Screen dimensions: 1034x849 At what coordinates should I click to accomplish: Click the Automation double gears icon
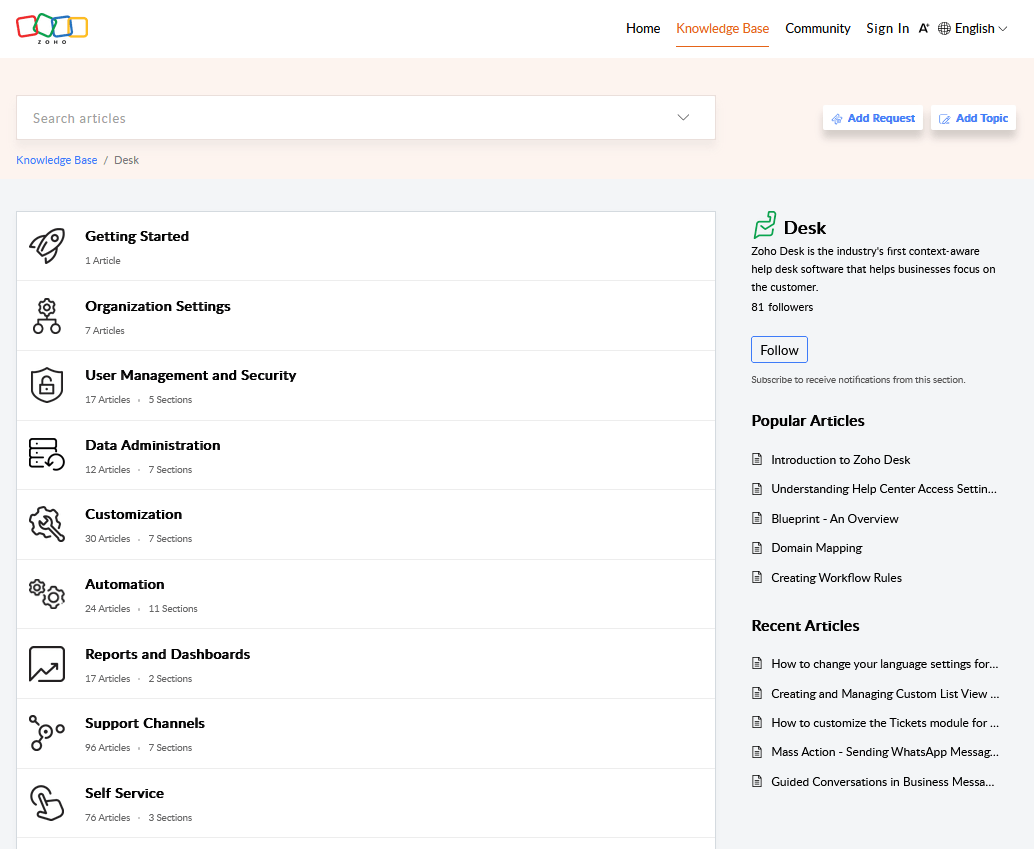[x=47, y=594]
